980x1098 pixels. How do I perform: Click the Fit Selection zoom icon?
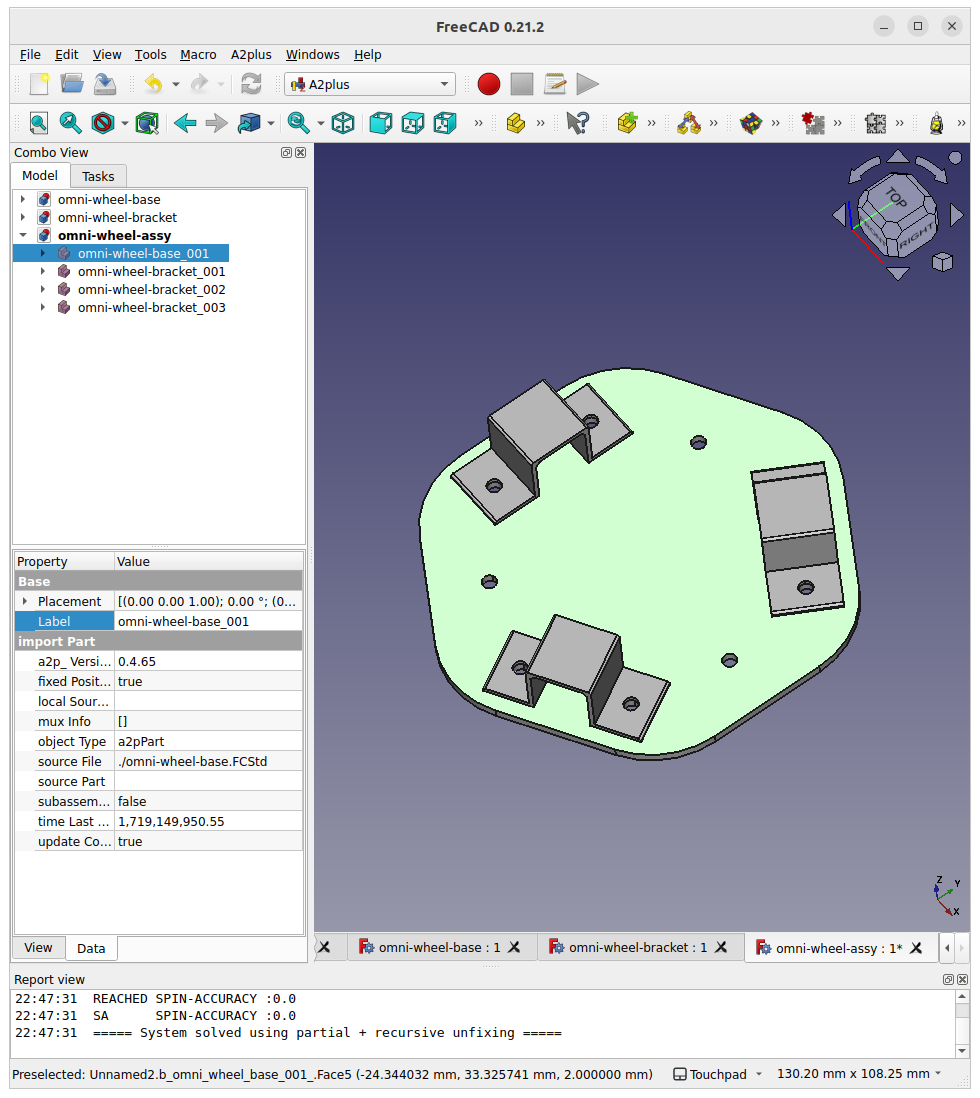pos(70,123)
